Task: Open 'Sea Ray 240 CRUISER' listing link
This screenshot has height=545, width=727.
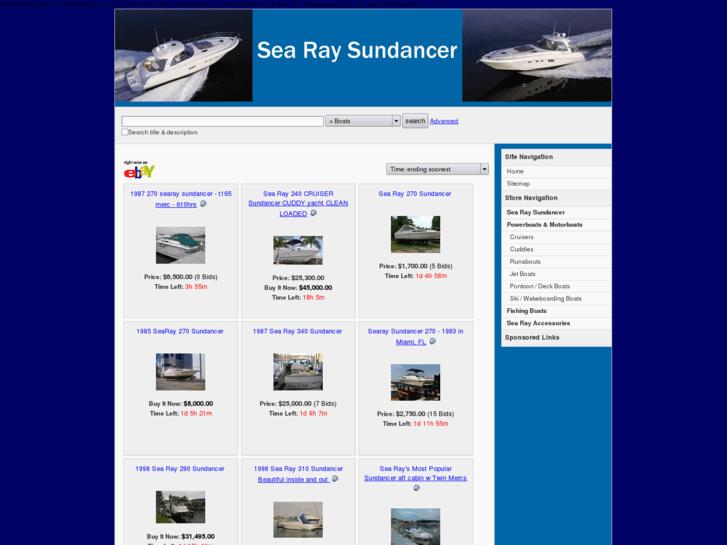Action: 298,203
